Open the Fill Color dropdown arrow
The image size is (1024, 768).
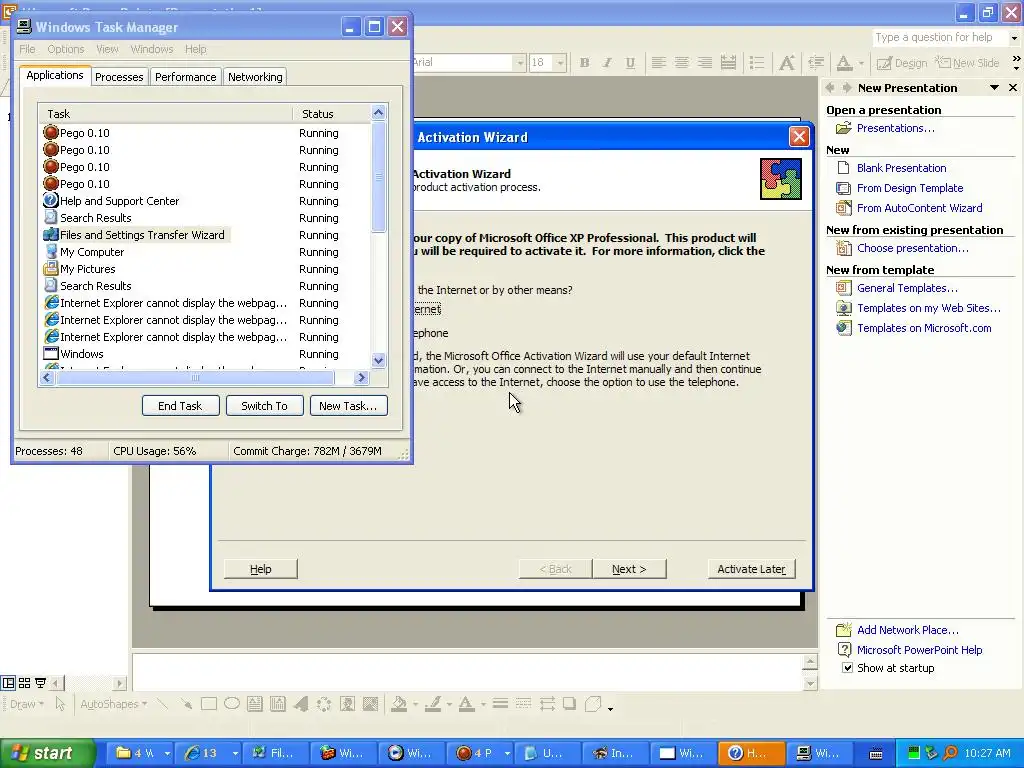(415, 704)
